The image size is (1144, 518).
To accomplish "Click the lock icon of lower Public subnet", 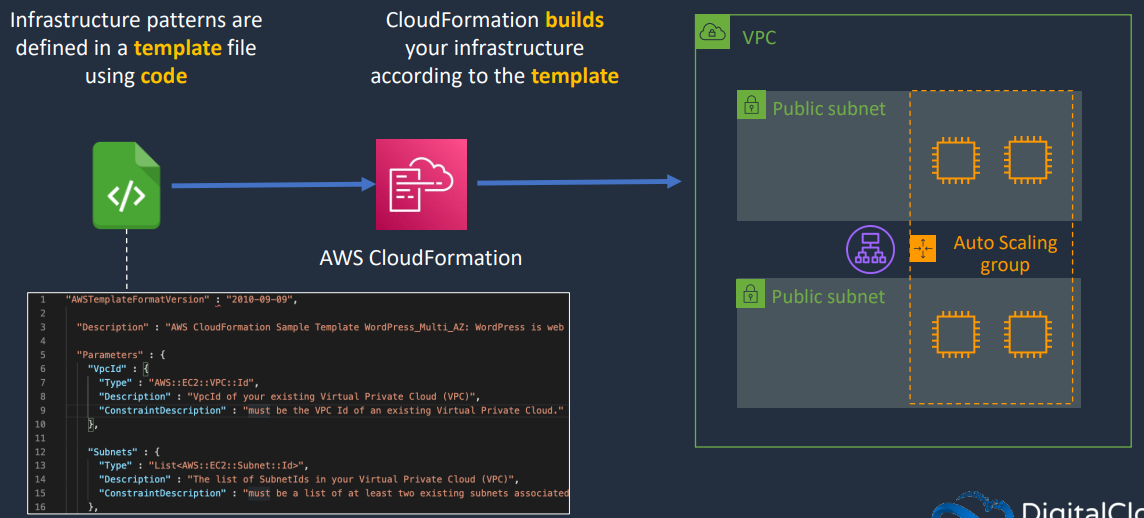I will [x=751, y=294].
